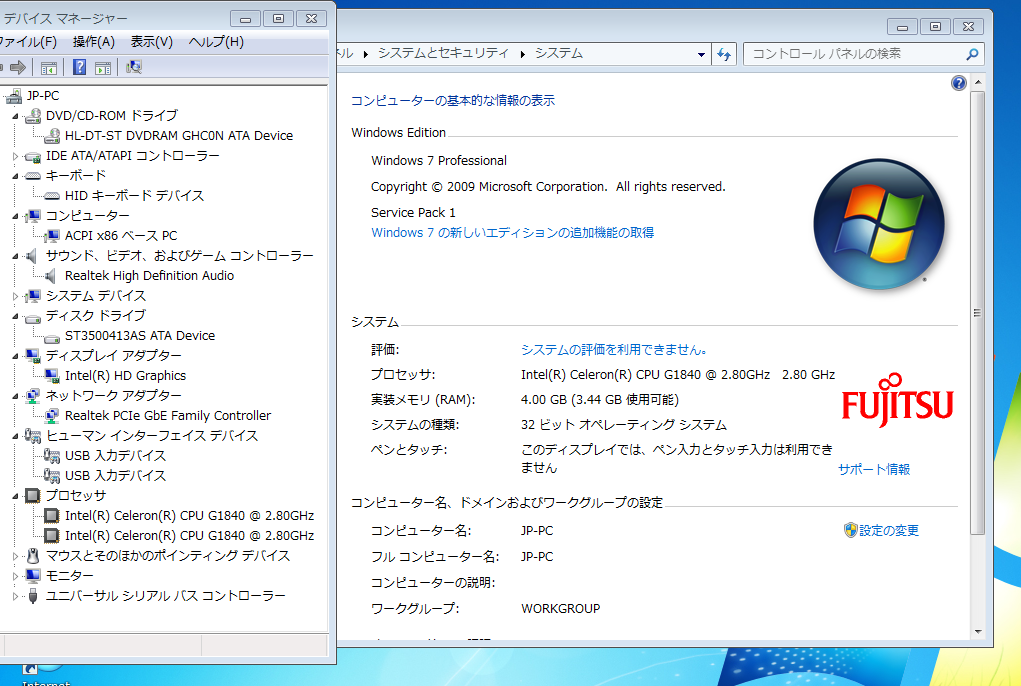Toggle the show/hide action pane toolbar icon
Viewport: 1021px width, 686px height.
103,67
